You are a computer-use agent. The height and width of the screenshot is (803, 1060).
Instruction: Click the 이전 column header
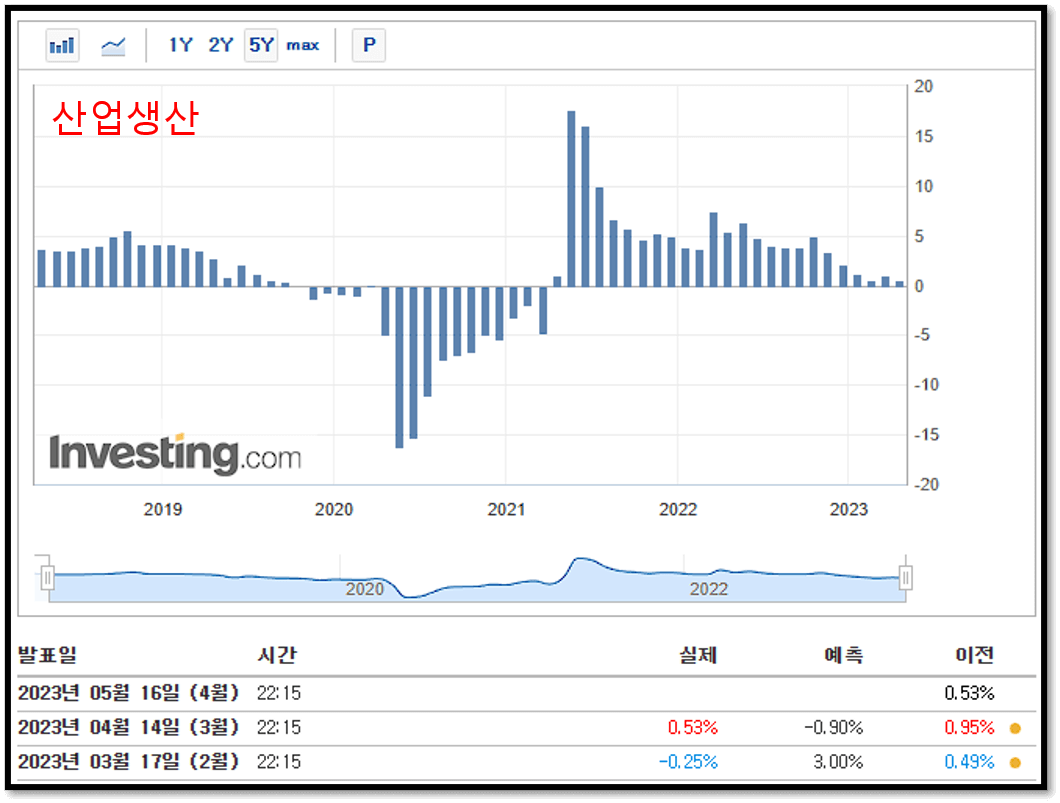tap(975, 654)
